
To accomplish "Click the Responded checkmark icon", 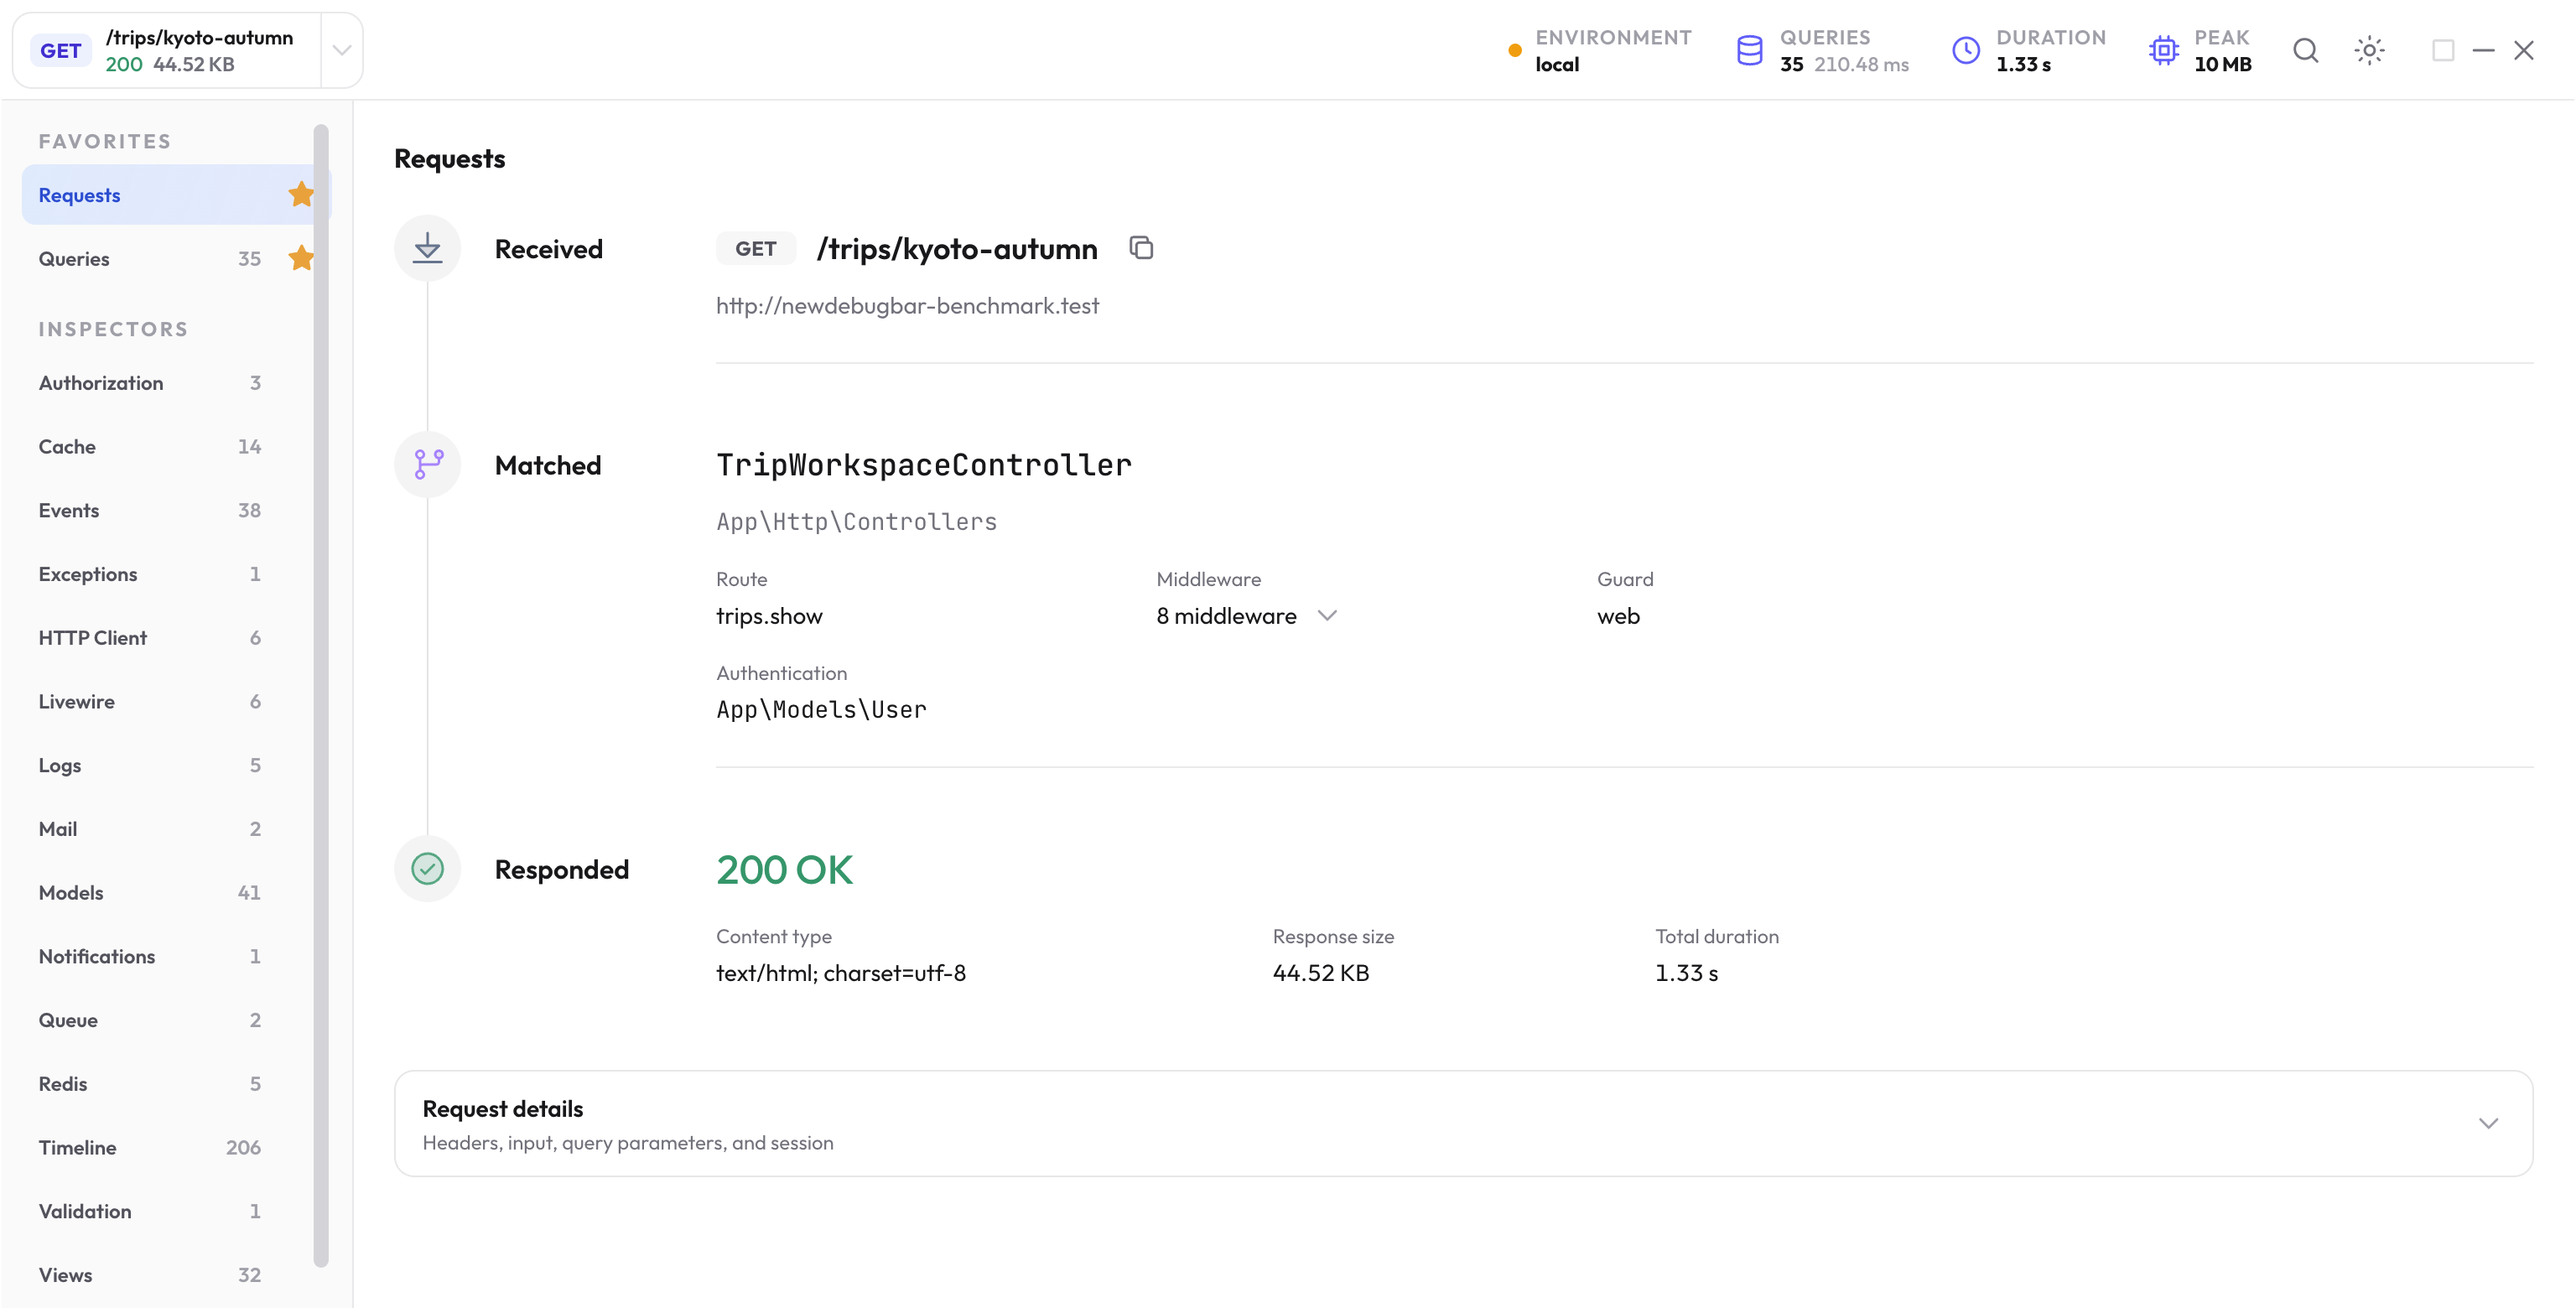I will pos(427,868).
